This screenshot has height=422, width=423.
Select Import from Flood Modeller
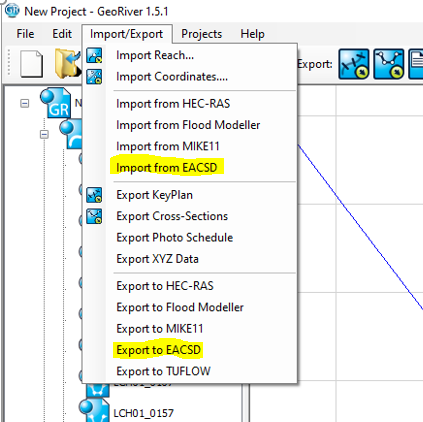(x=189, y=125)
